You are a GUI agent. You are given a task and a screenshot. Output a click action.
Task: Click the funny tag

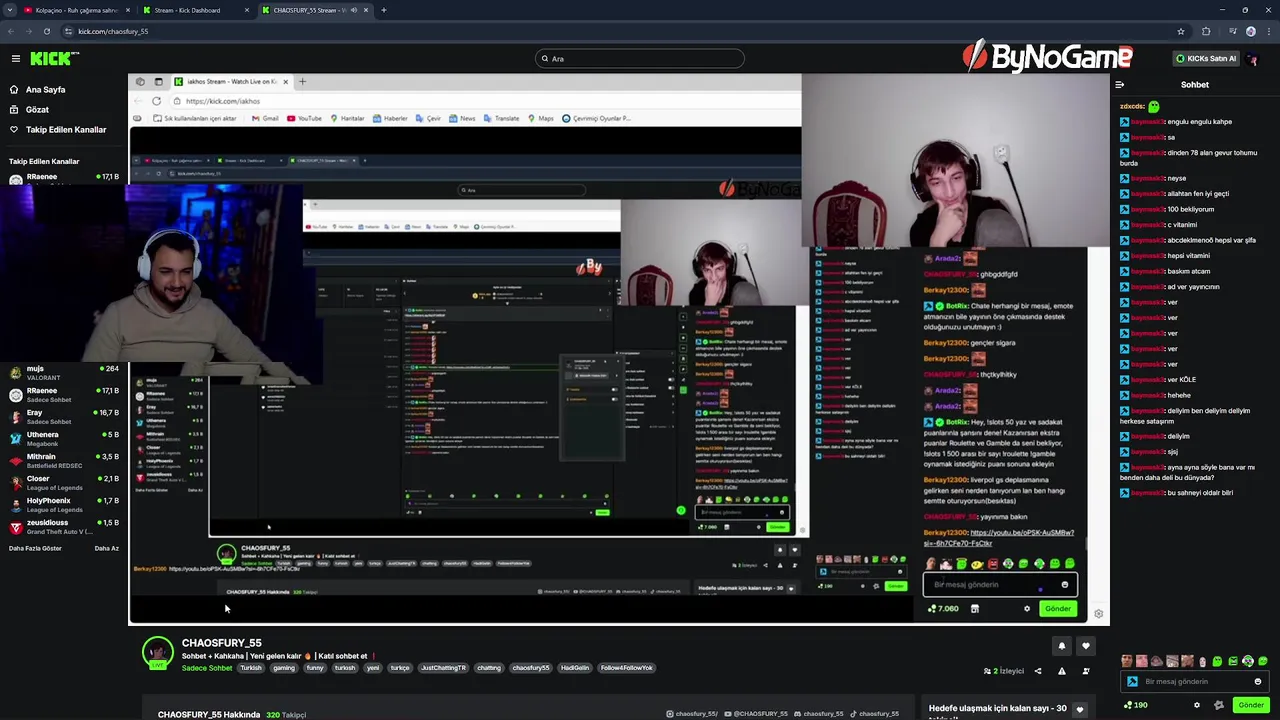coord(315,668)
